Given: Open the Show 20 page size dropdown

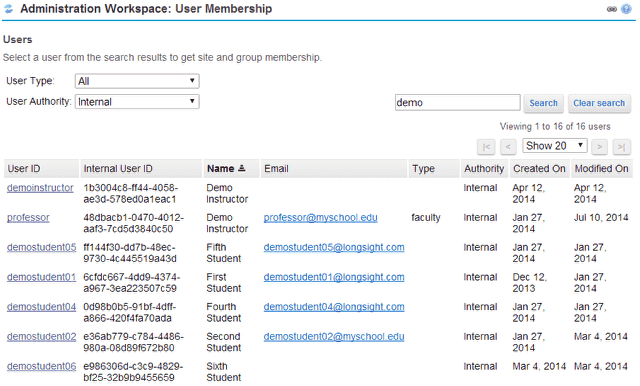Looking at the screenshot, I should (x=555, y=146).
